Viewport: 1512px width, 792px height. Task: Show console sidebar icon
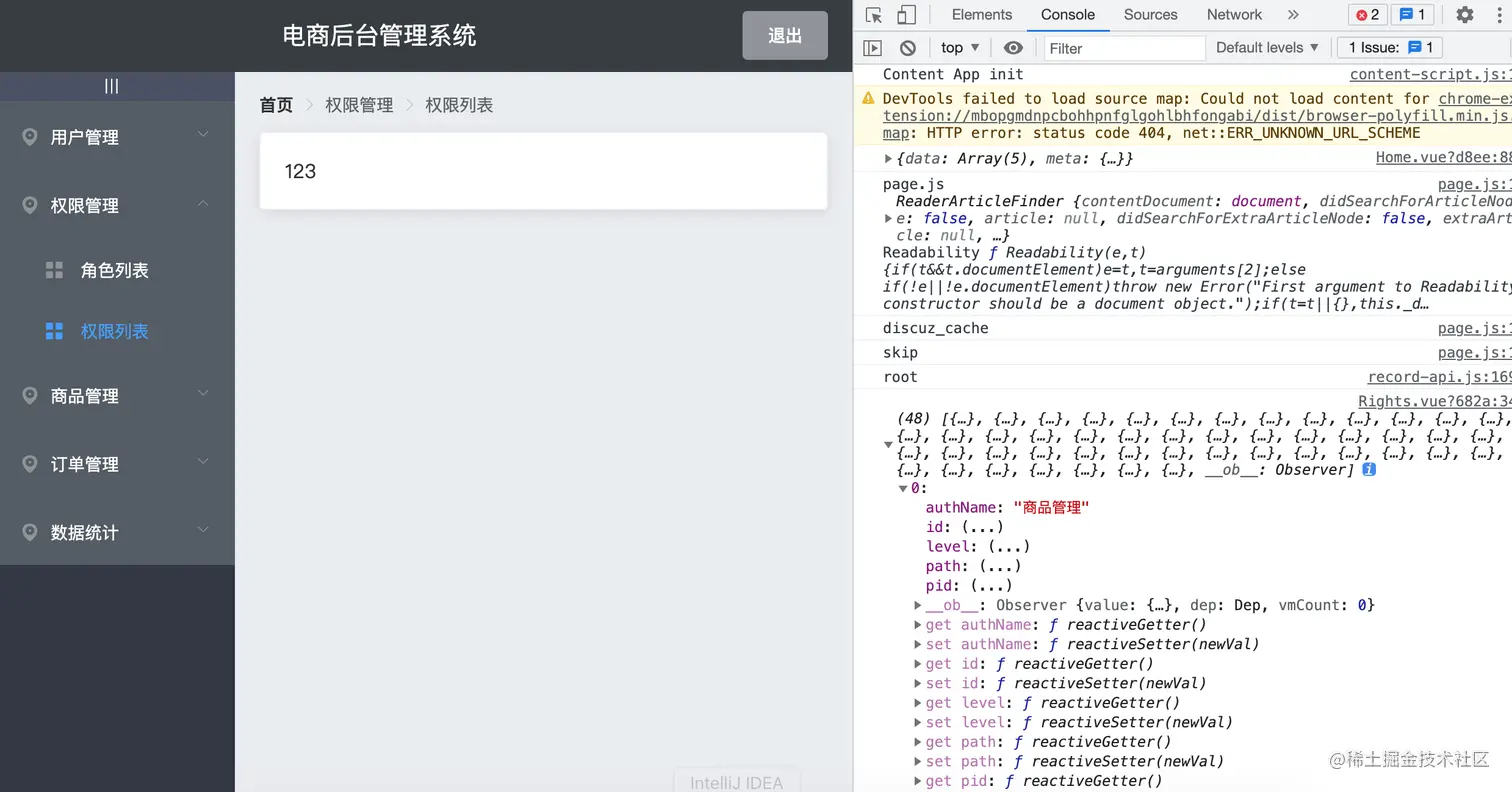pyautogui.click(x=873, y=48)
